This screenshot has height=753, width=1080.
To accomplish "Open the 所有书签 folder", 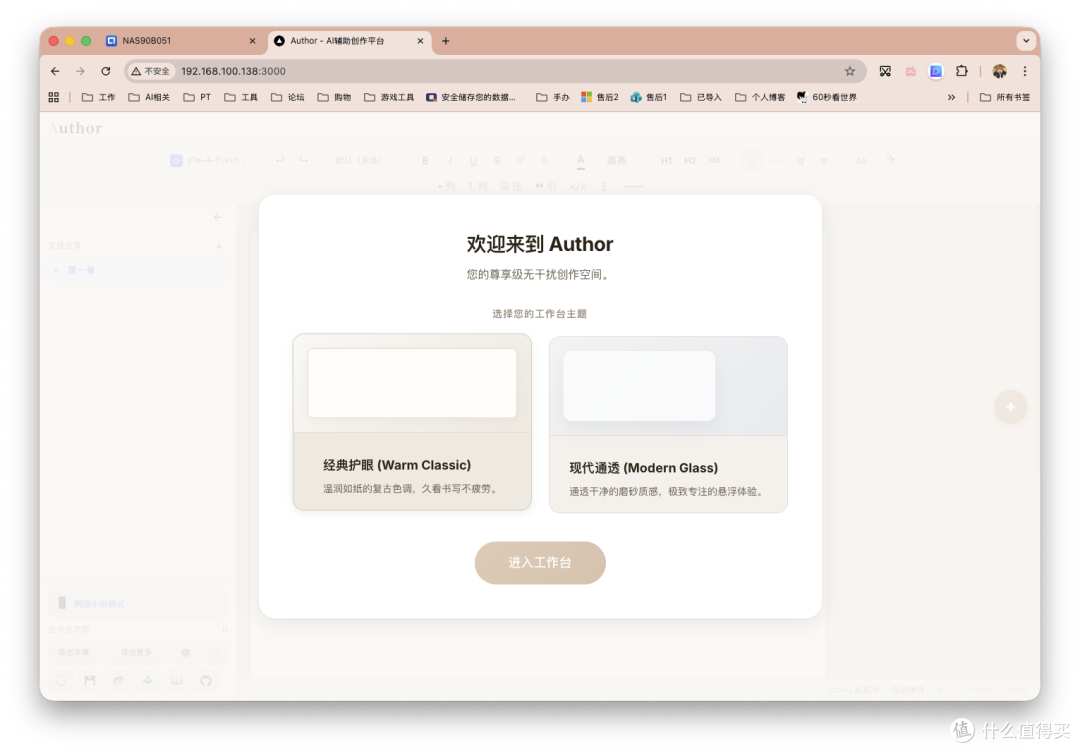I will click(x=1005, y=97).
